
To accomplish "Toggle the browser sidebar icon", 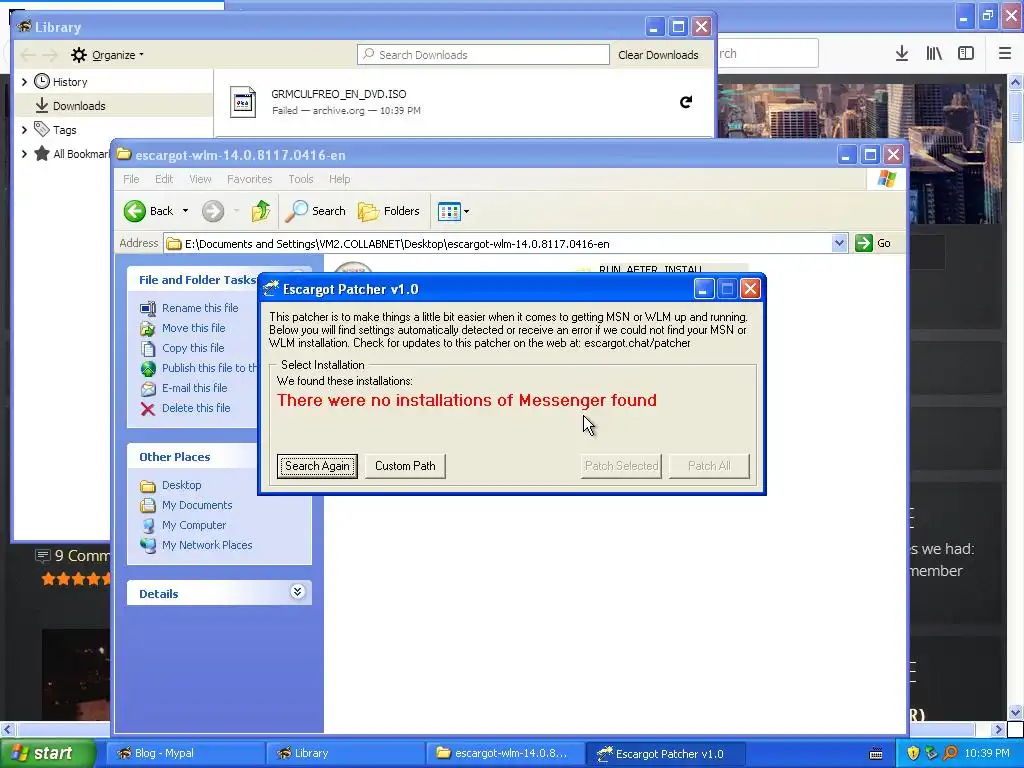I will (966, 54).
